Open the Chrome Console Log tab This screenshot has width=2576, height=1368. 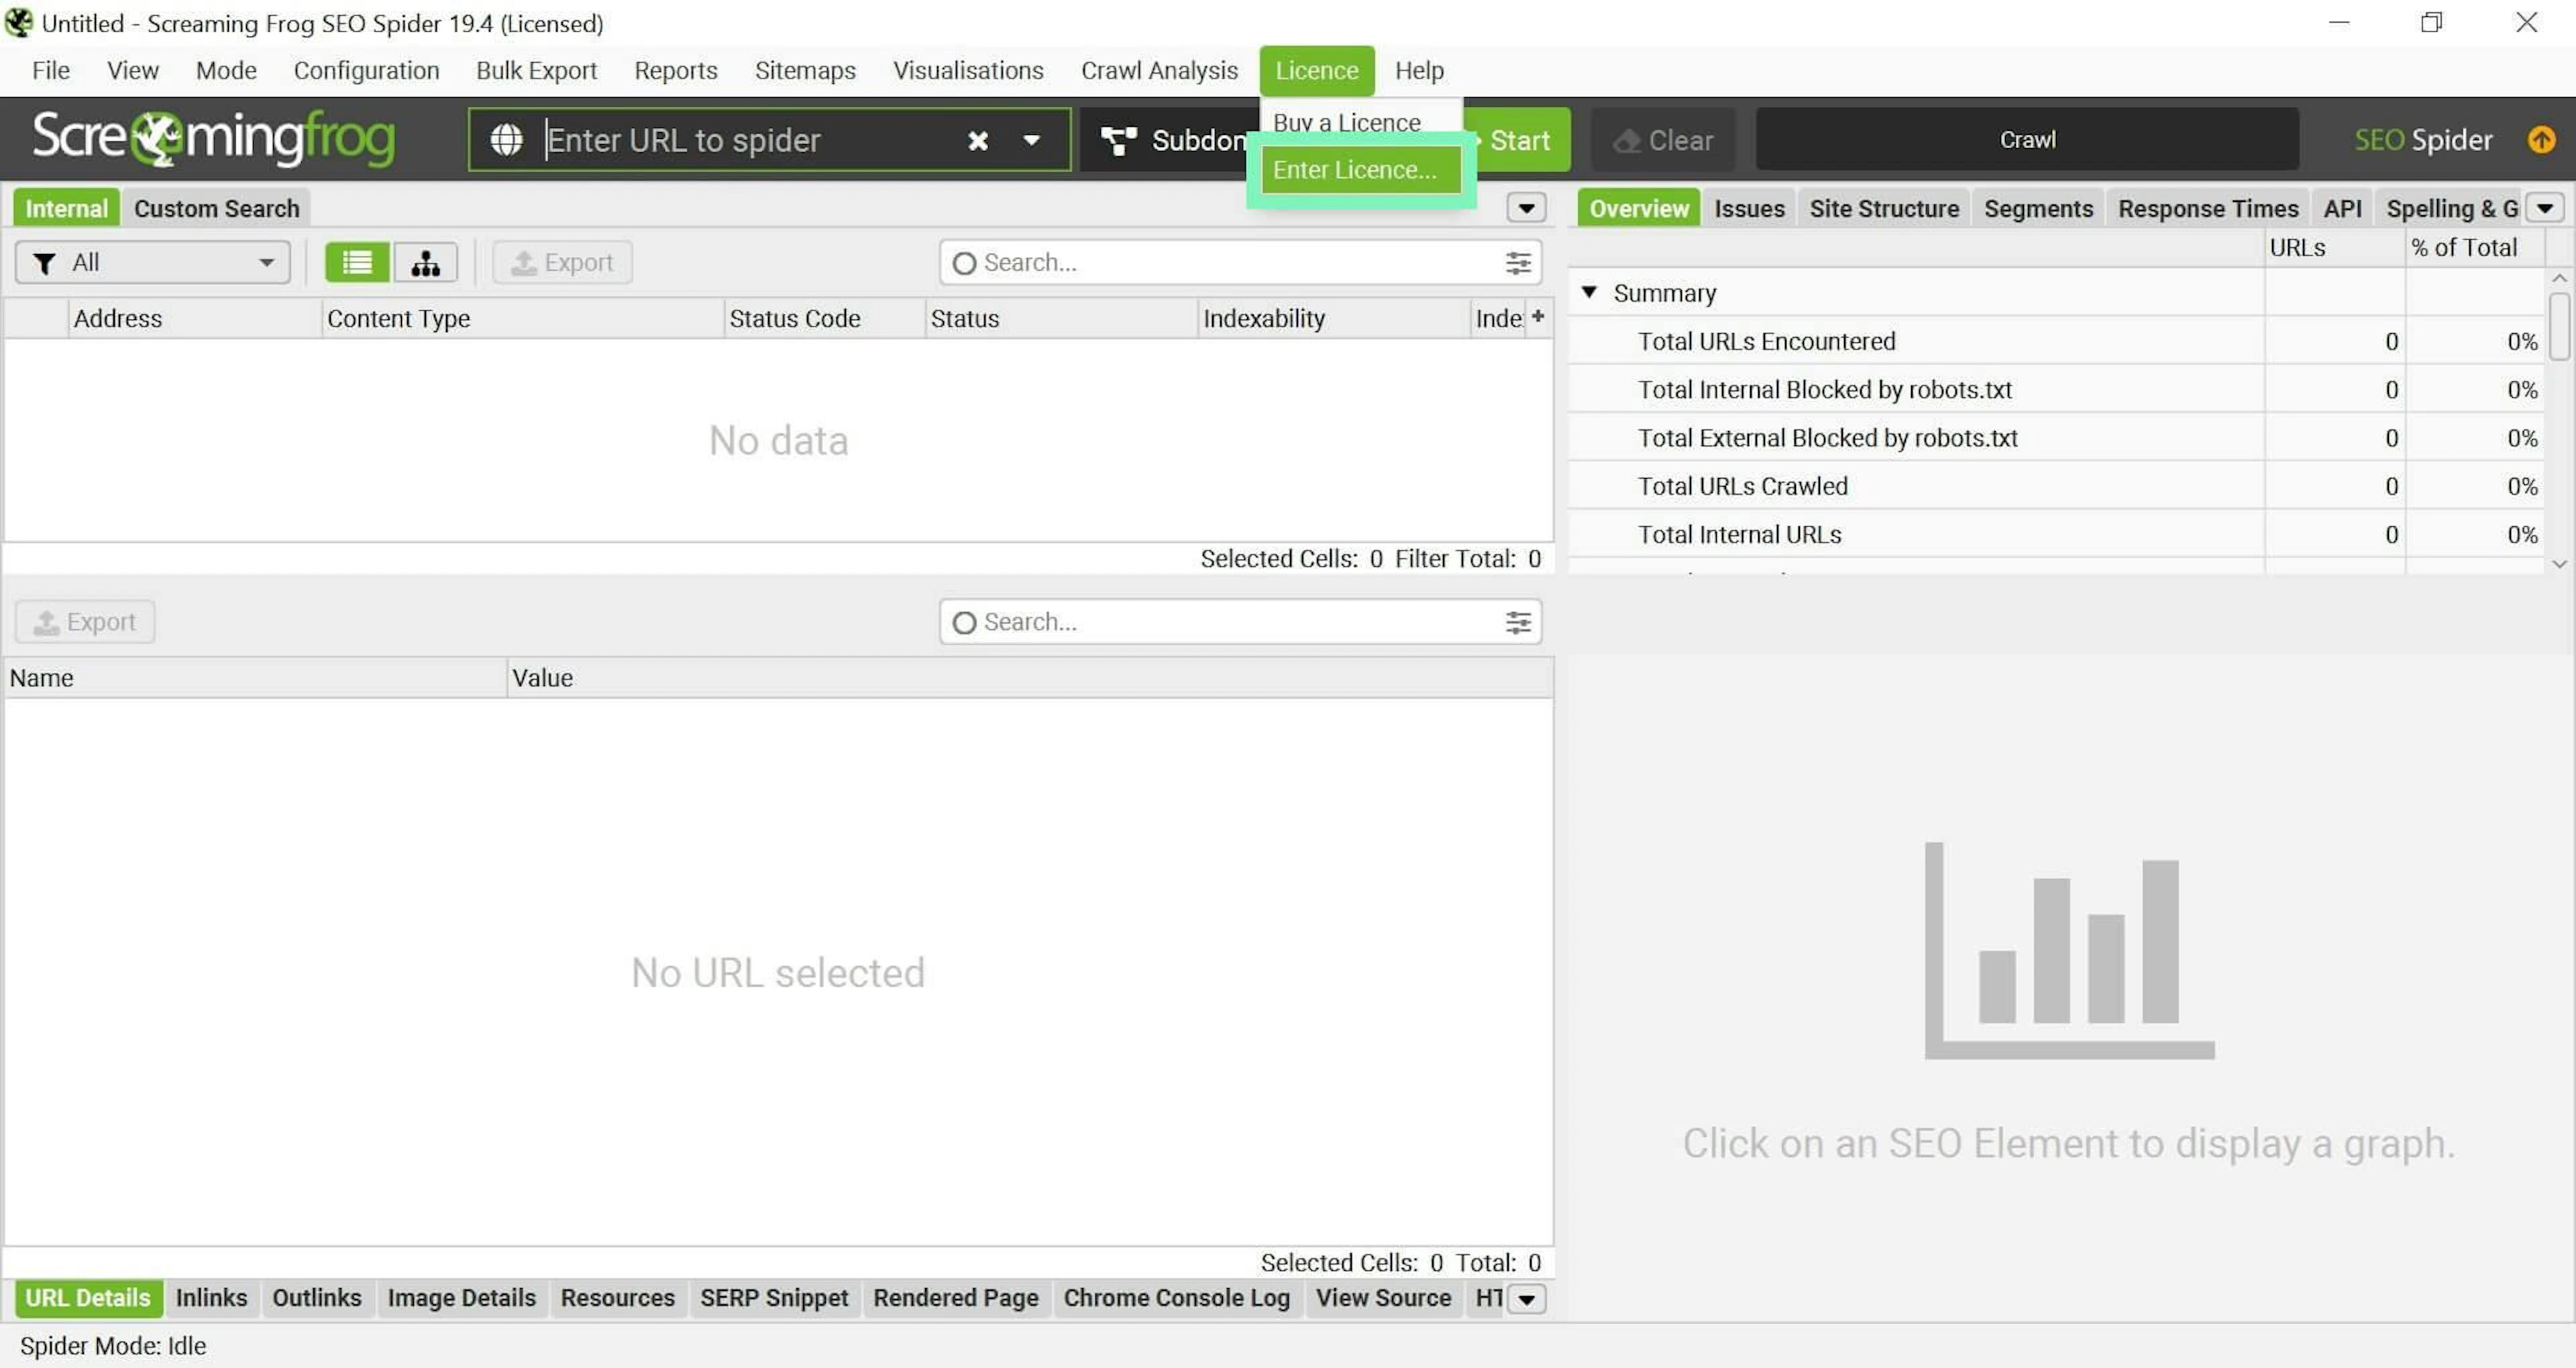click(x=1177, y=1298)
